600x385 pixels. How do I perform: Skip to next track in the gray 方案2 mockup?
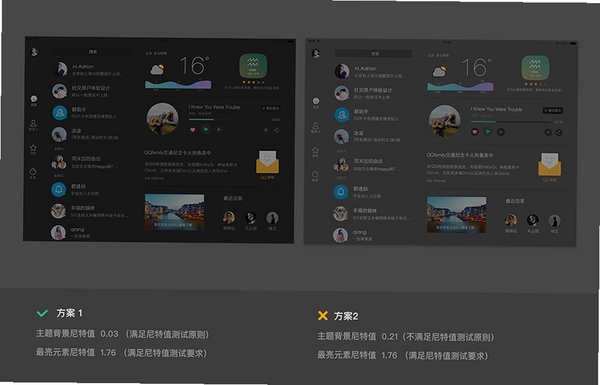(x=501, y=132)
